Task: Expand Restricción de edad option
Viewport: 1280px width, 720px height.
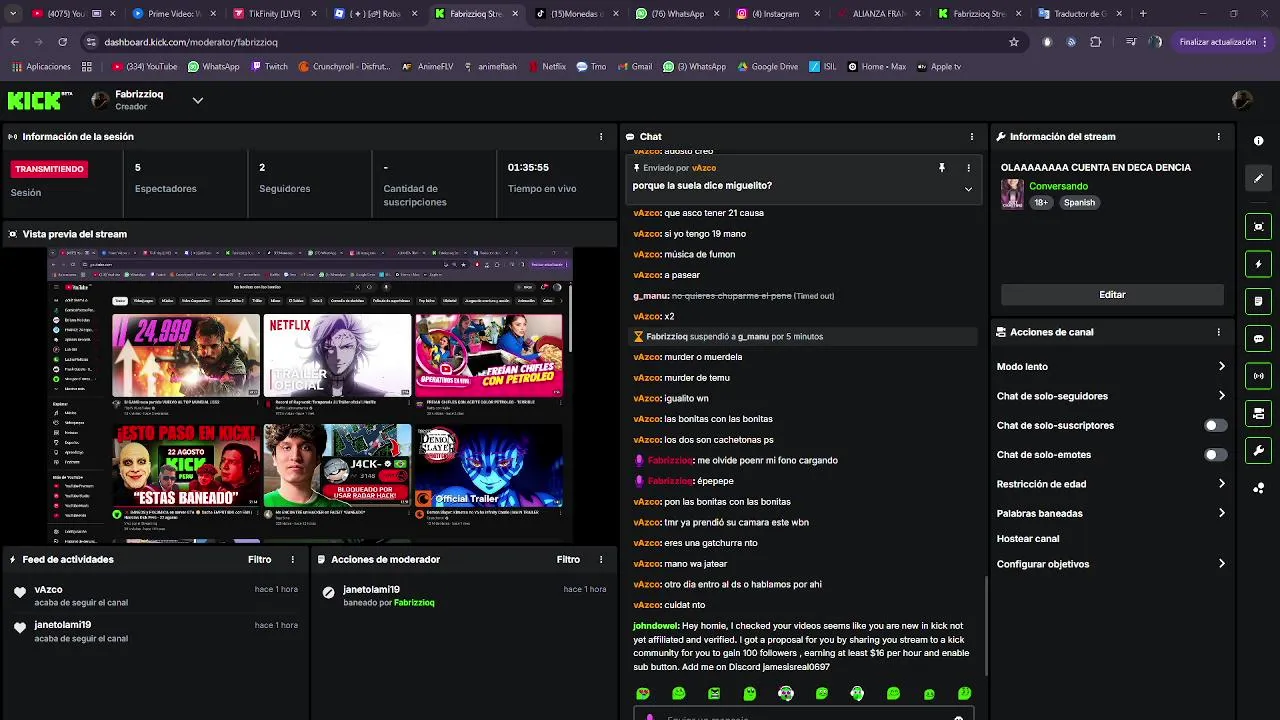Action: [1110, 484]
